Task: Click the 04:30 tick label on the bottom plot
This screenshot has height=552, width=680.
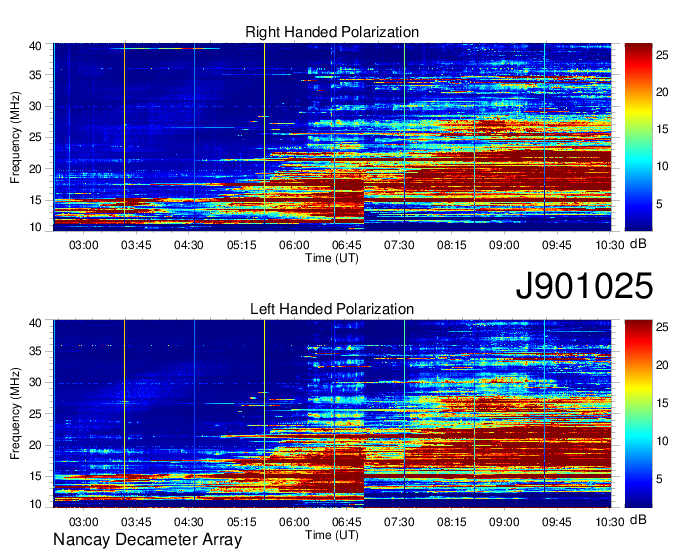Action: 189,522
